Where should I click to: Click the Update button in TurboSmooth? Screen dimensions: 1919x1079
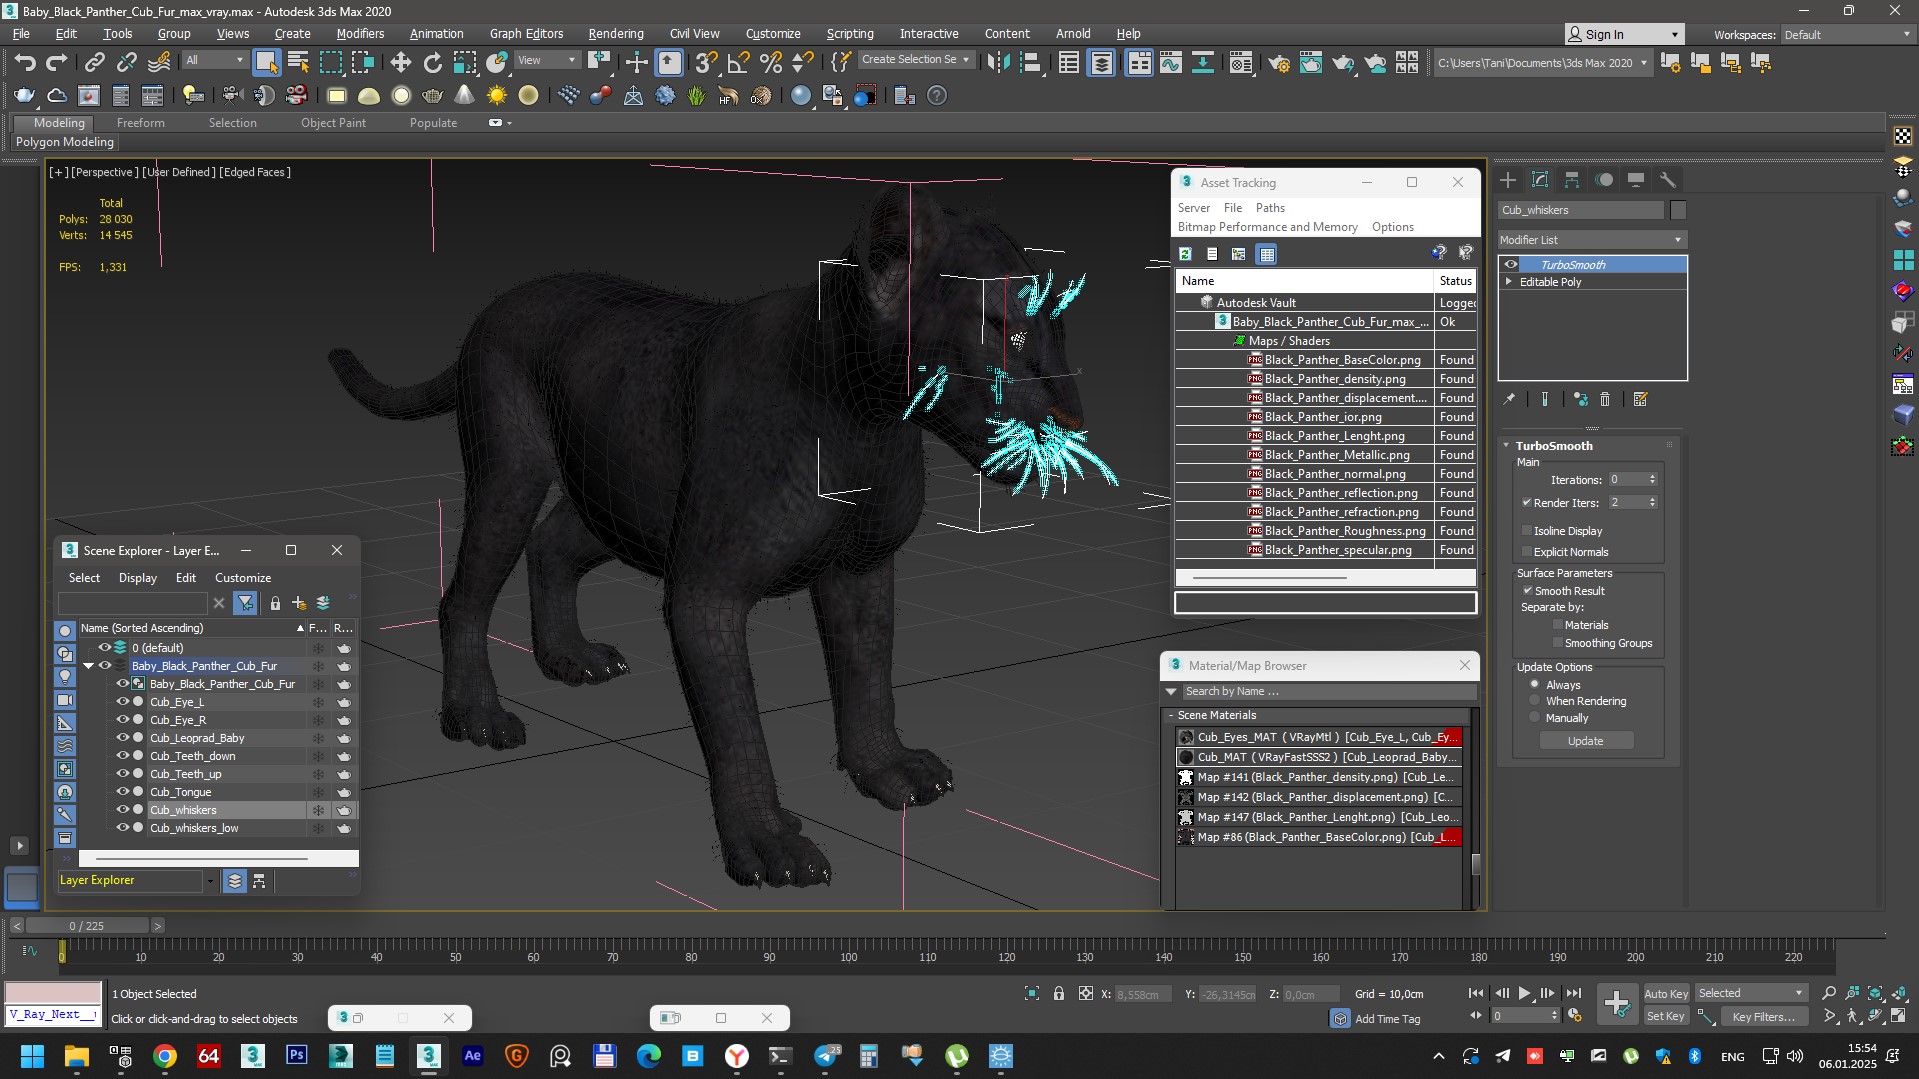click(1586, 741)
